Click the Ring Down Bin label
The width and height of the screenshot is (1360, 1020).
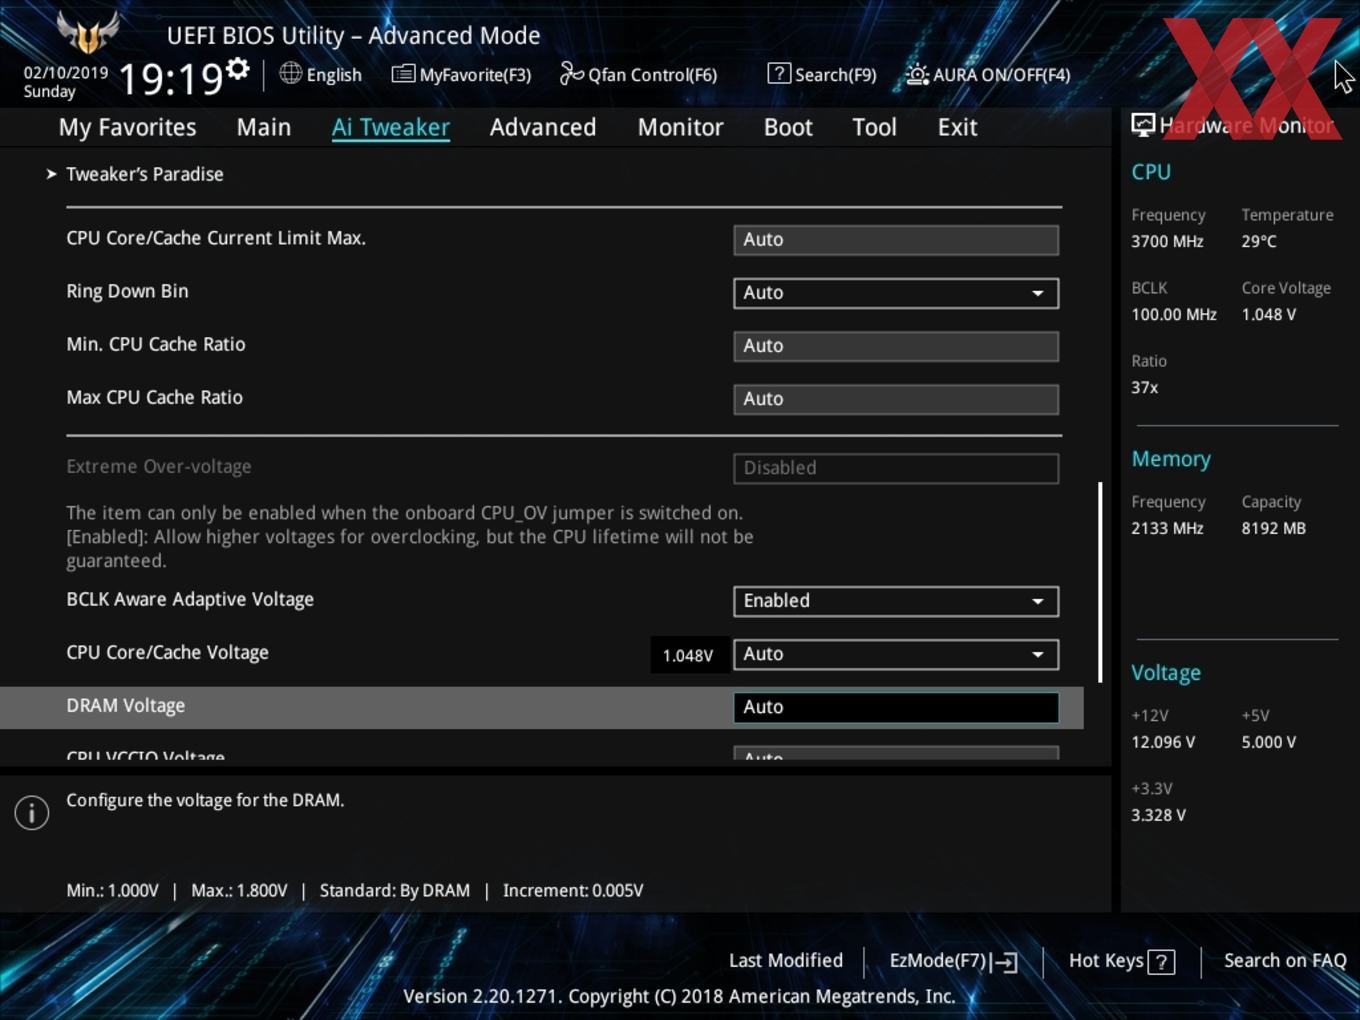[127, 291]
